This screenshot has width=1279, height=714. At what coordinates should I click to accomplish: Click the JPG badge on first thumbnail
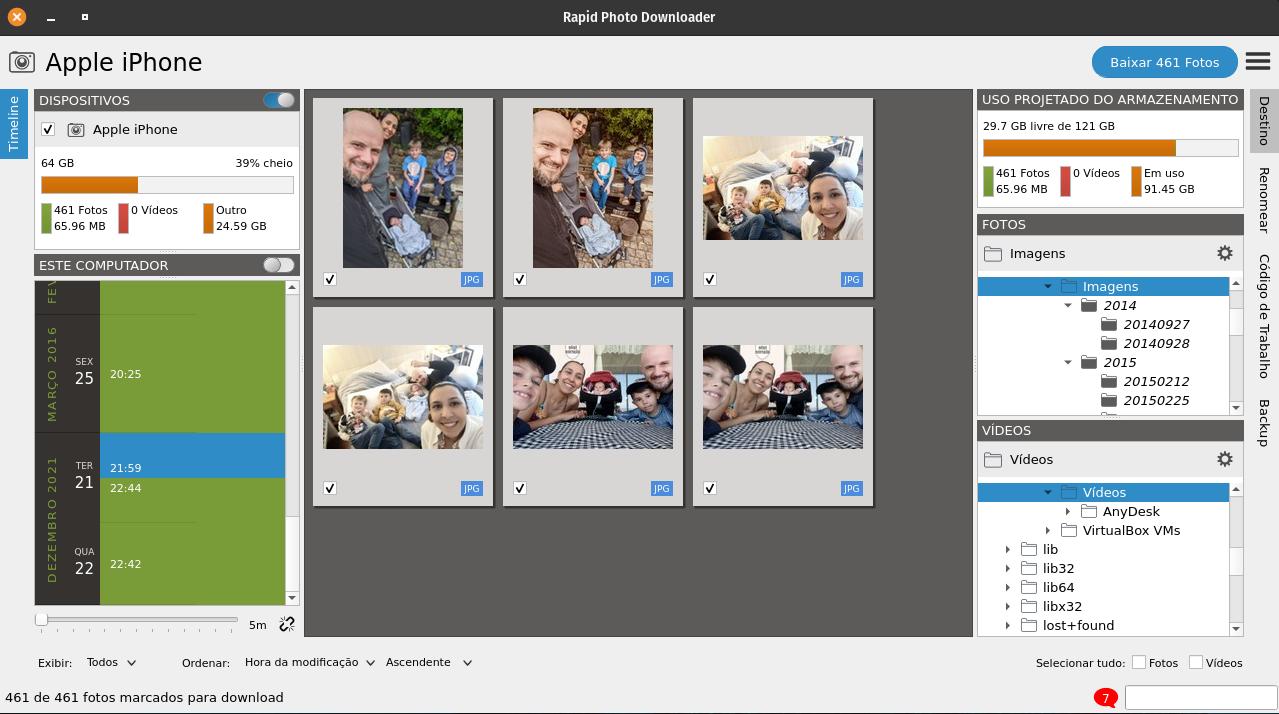(x=471, y=279)
